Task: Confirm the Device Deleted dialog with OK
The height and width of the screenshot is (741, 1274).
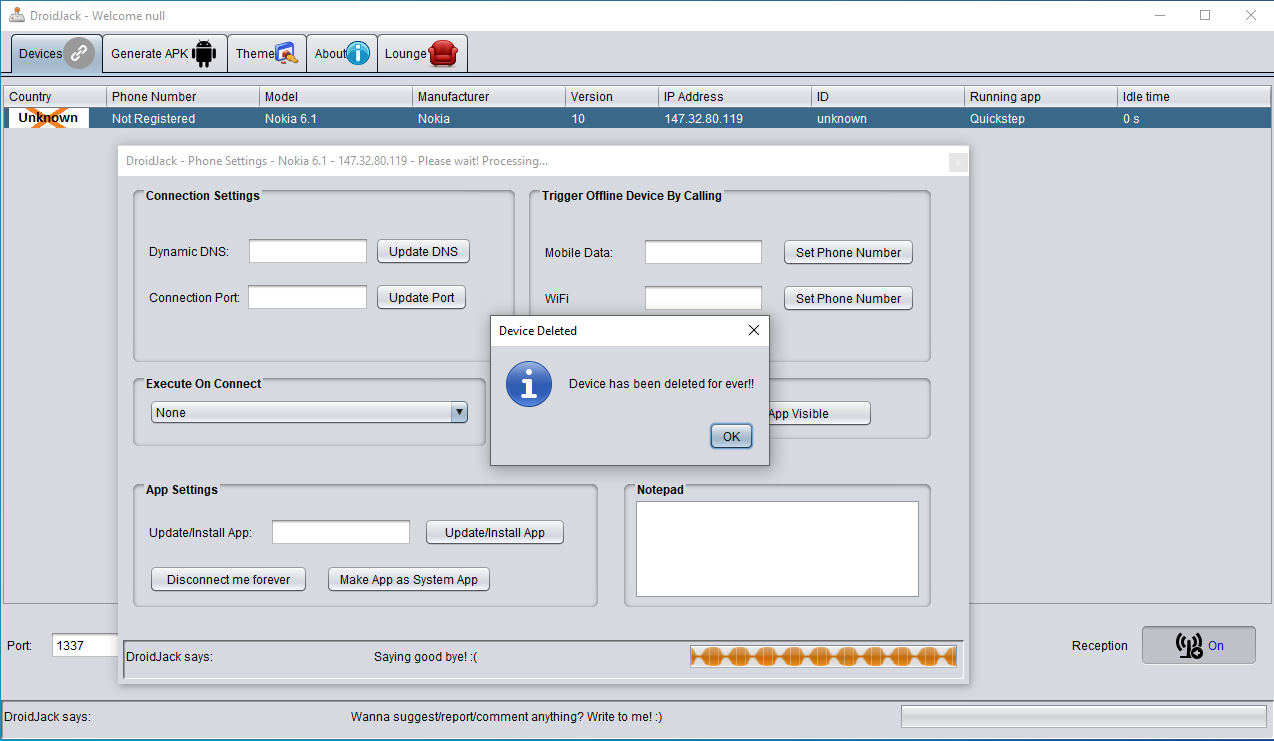Action: (x=731, y=436)
